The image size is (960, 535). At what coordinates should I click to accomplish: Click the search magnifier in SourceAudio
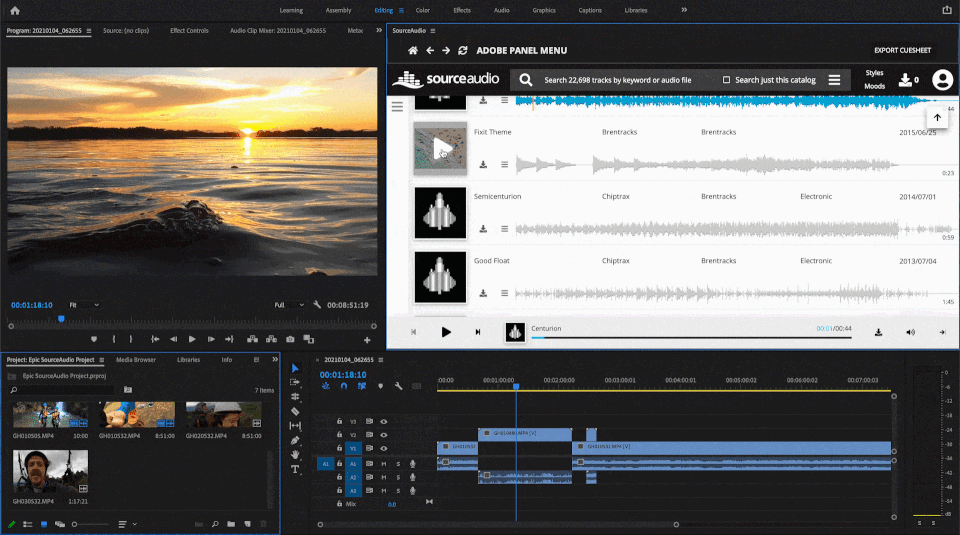point(525,80)
